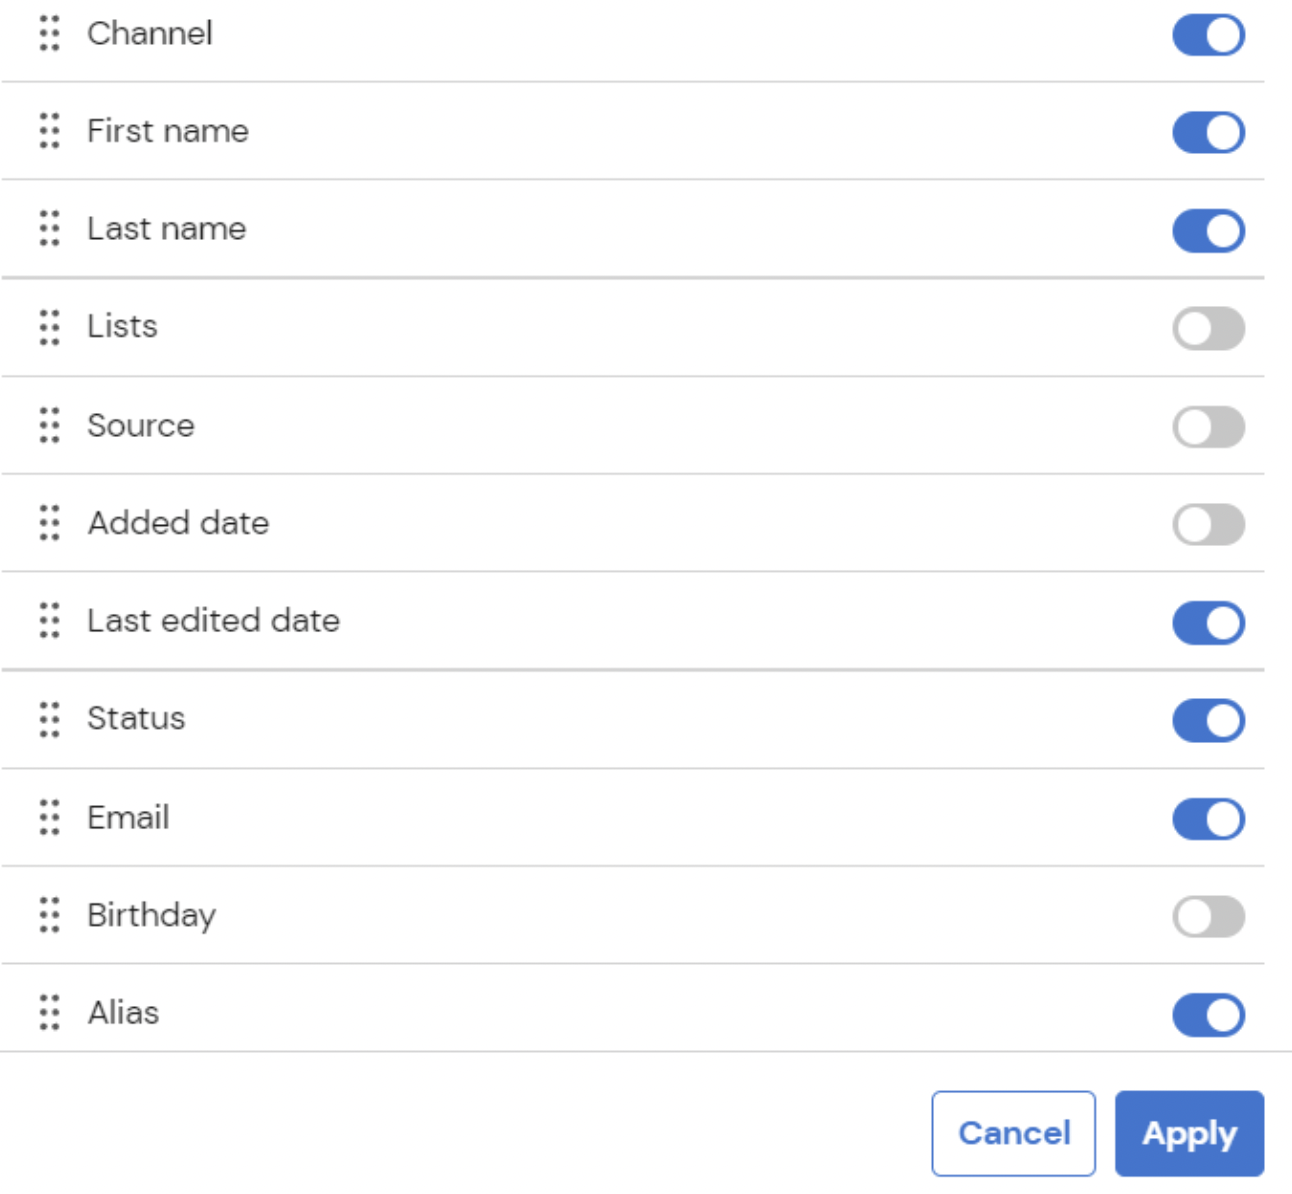The image size is (1292, 1194).
Task: Click the drag handle beside Last name
Action: [49, 228]
